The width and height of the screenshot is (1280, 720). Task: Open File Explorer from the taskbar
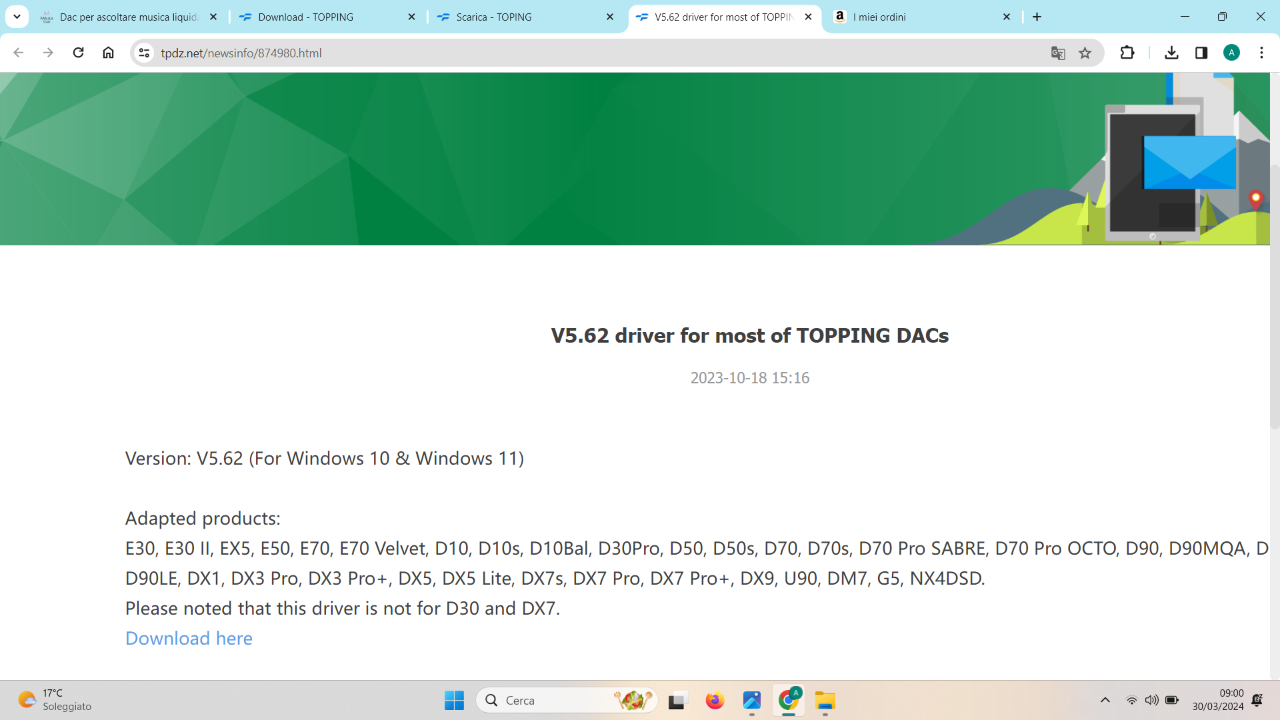pyautogui.click(x=825, y=700)
